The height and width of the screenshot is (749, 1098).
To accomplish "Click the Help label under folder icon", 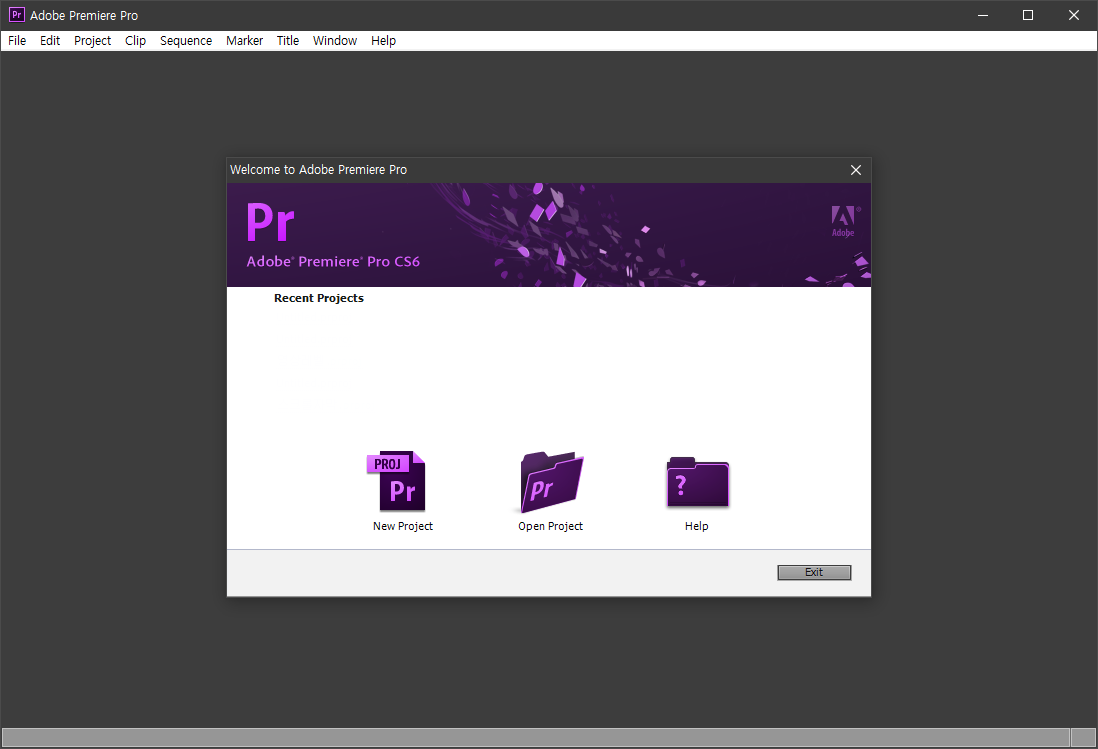I will click(x=697, y=526).
